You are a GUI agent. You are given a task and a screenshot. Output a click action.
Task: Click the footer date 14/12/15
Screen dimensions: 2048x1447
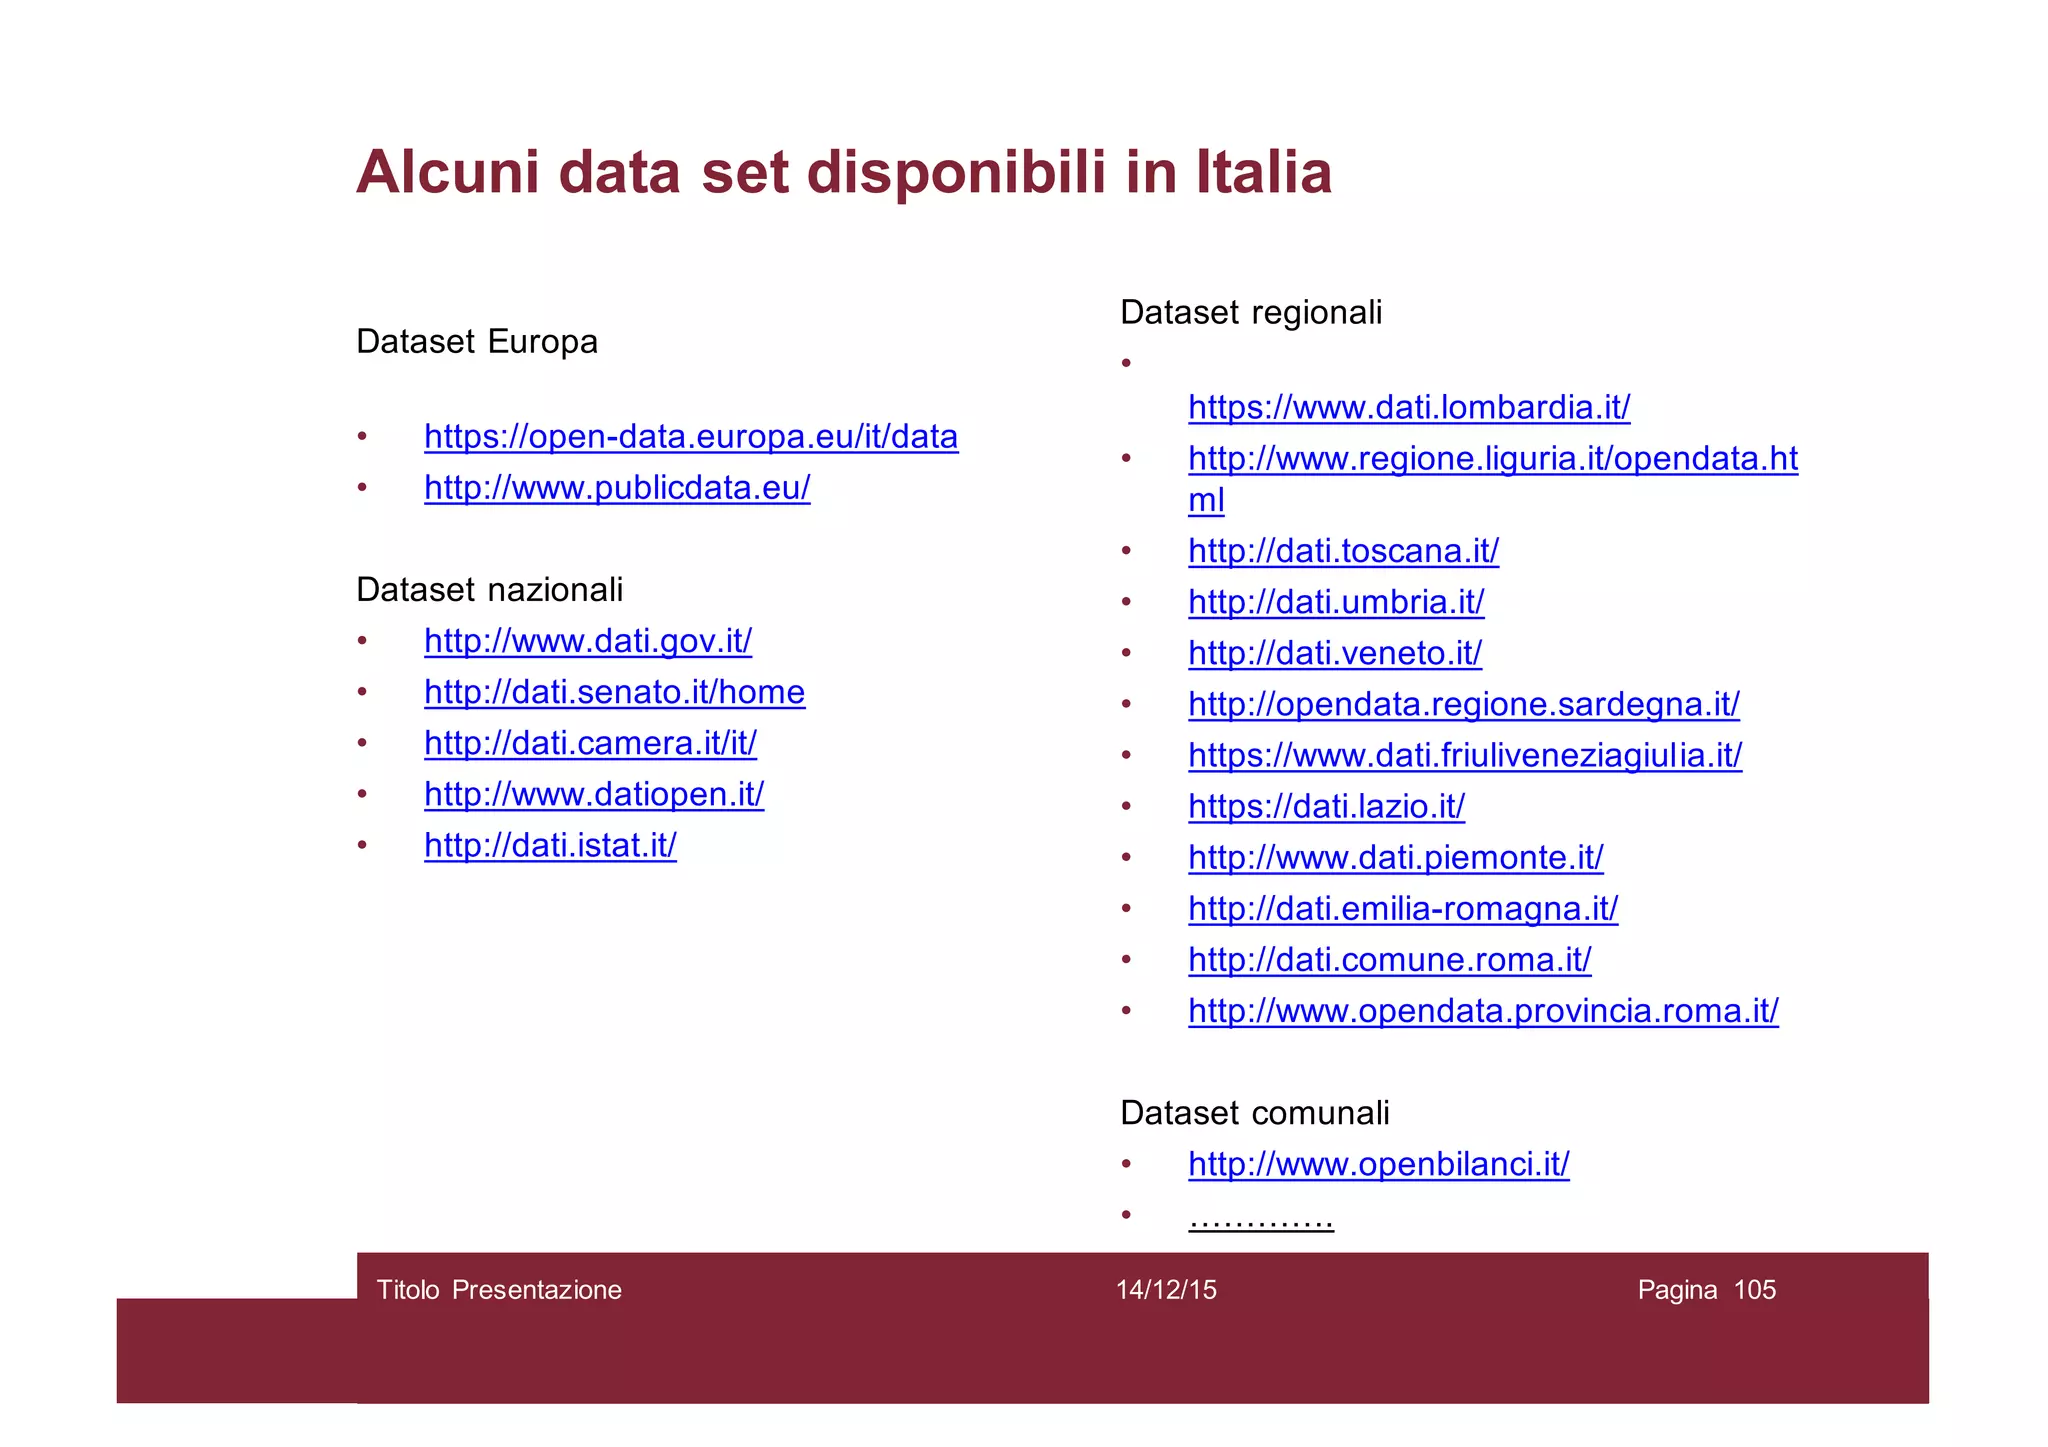pyautogui.click(x=1166, y=1290)
